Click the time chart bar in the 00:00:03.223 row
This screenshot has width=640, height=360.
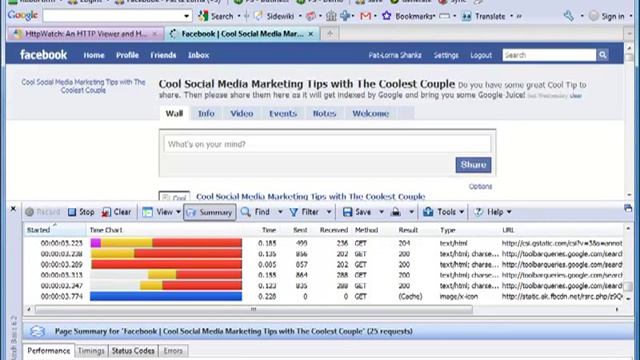[x=166, y=243]
